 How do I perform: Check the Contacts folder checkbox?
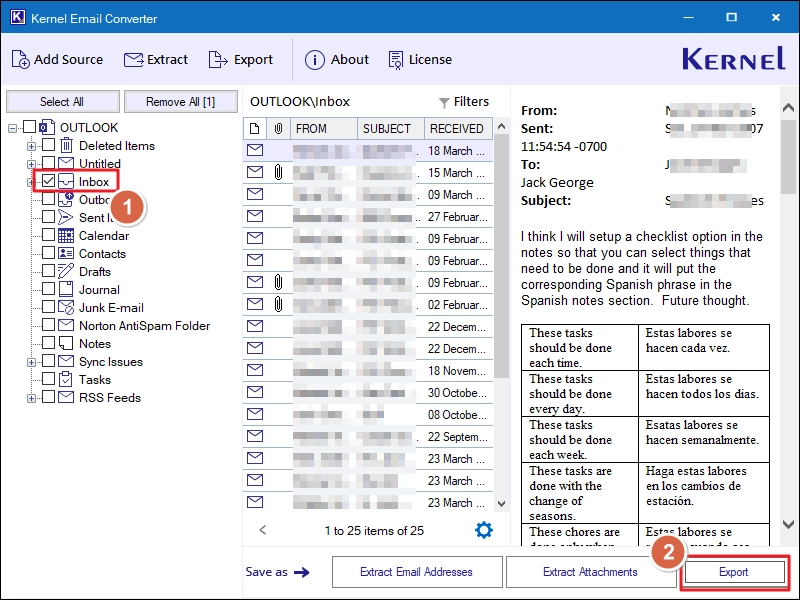point(48,253)
